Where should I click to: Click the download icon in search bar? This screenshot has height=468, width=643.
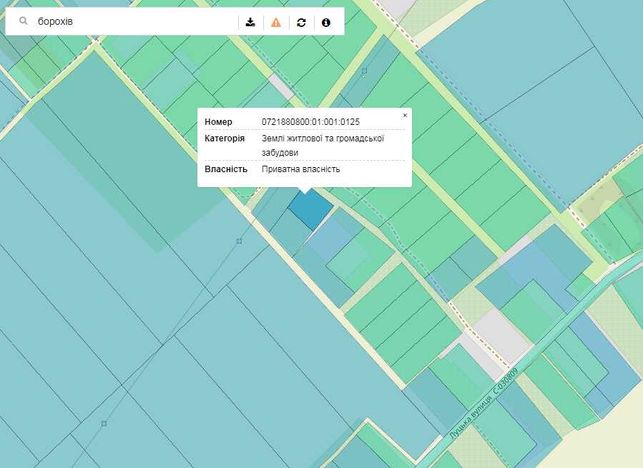click(250, 22)
